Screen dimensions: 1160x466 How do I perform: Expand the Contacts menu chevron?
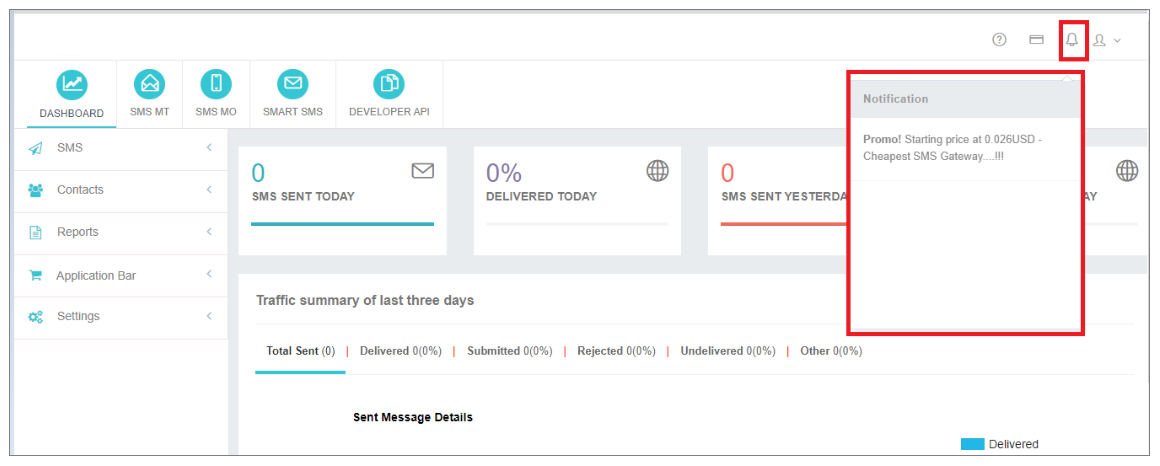209,189
